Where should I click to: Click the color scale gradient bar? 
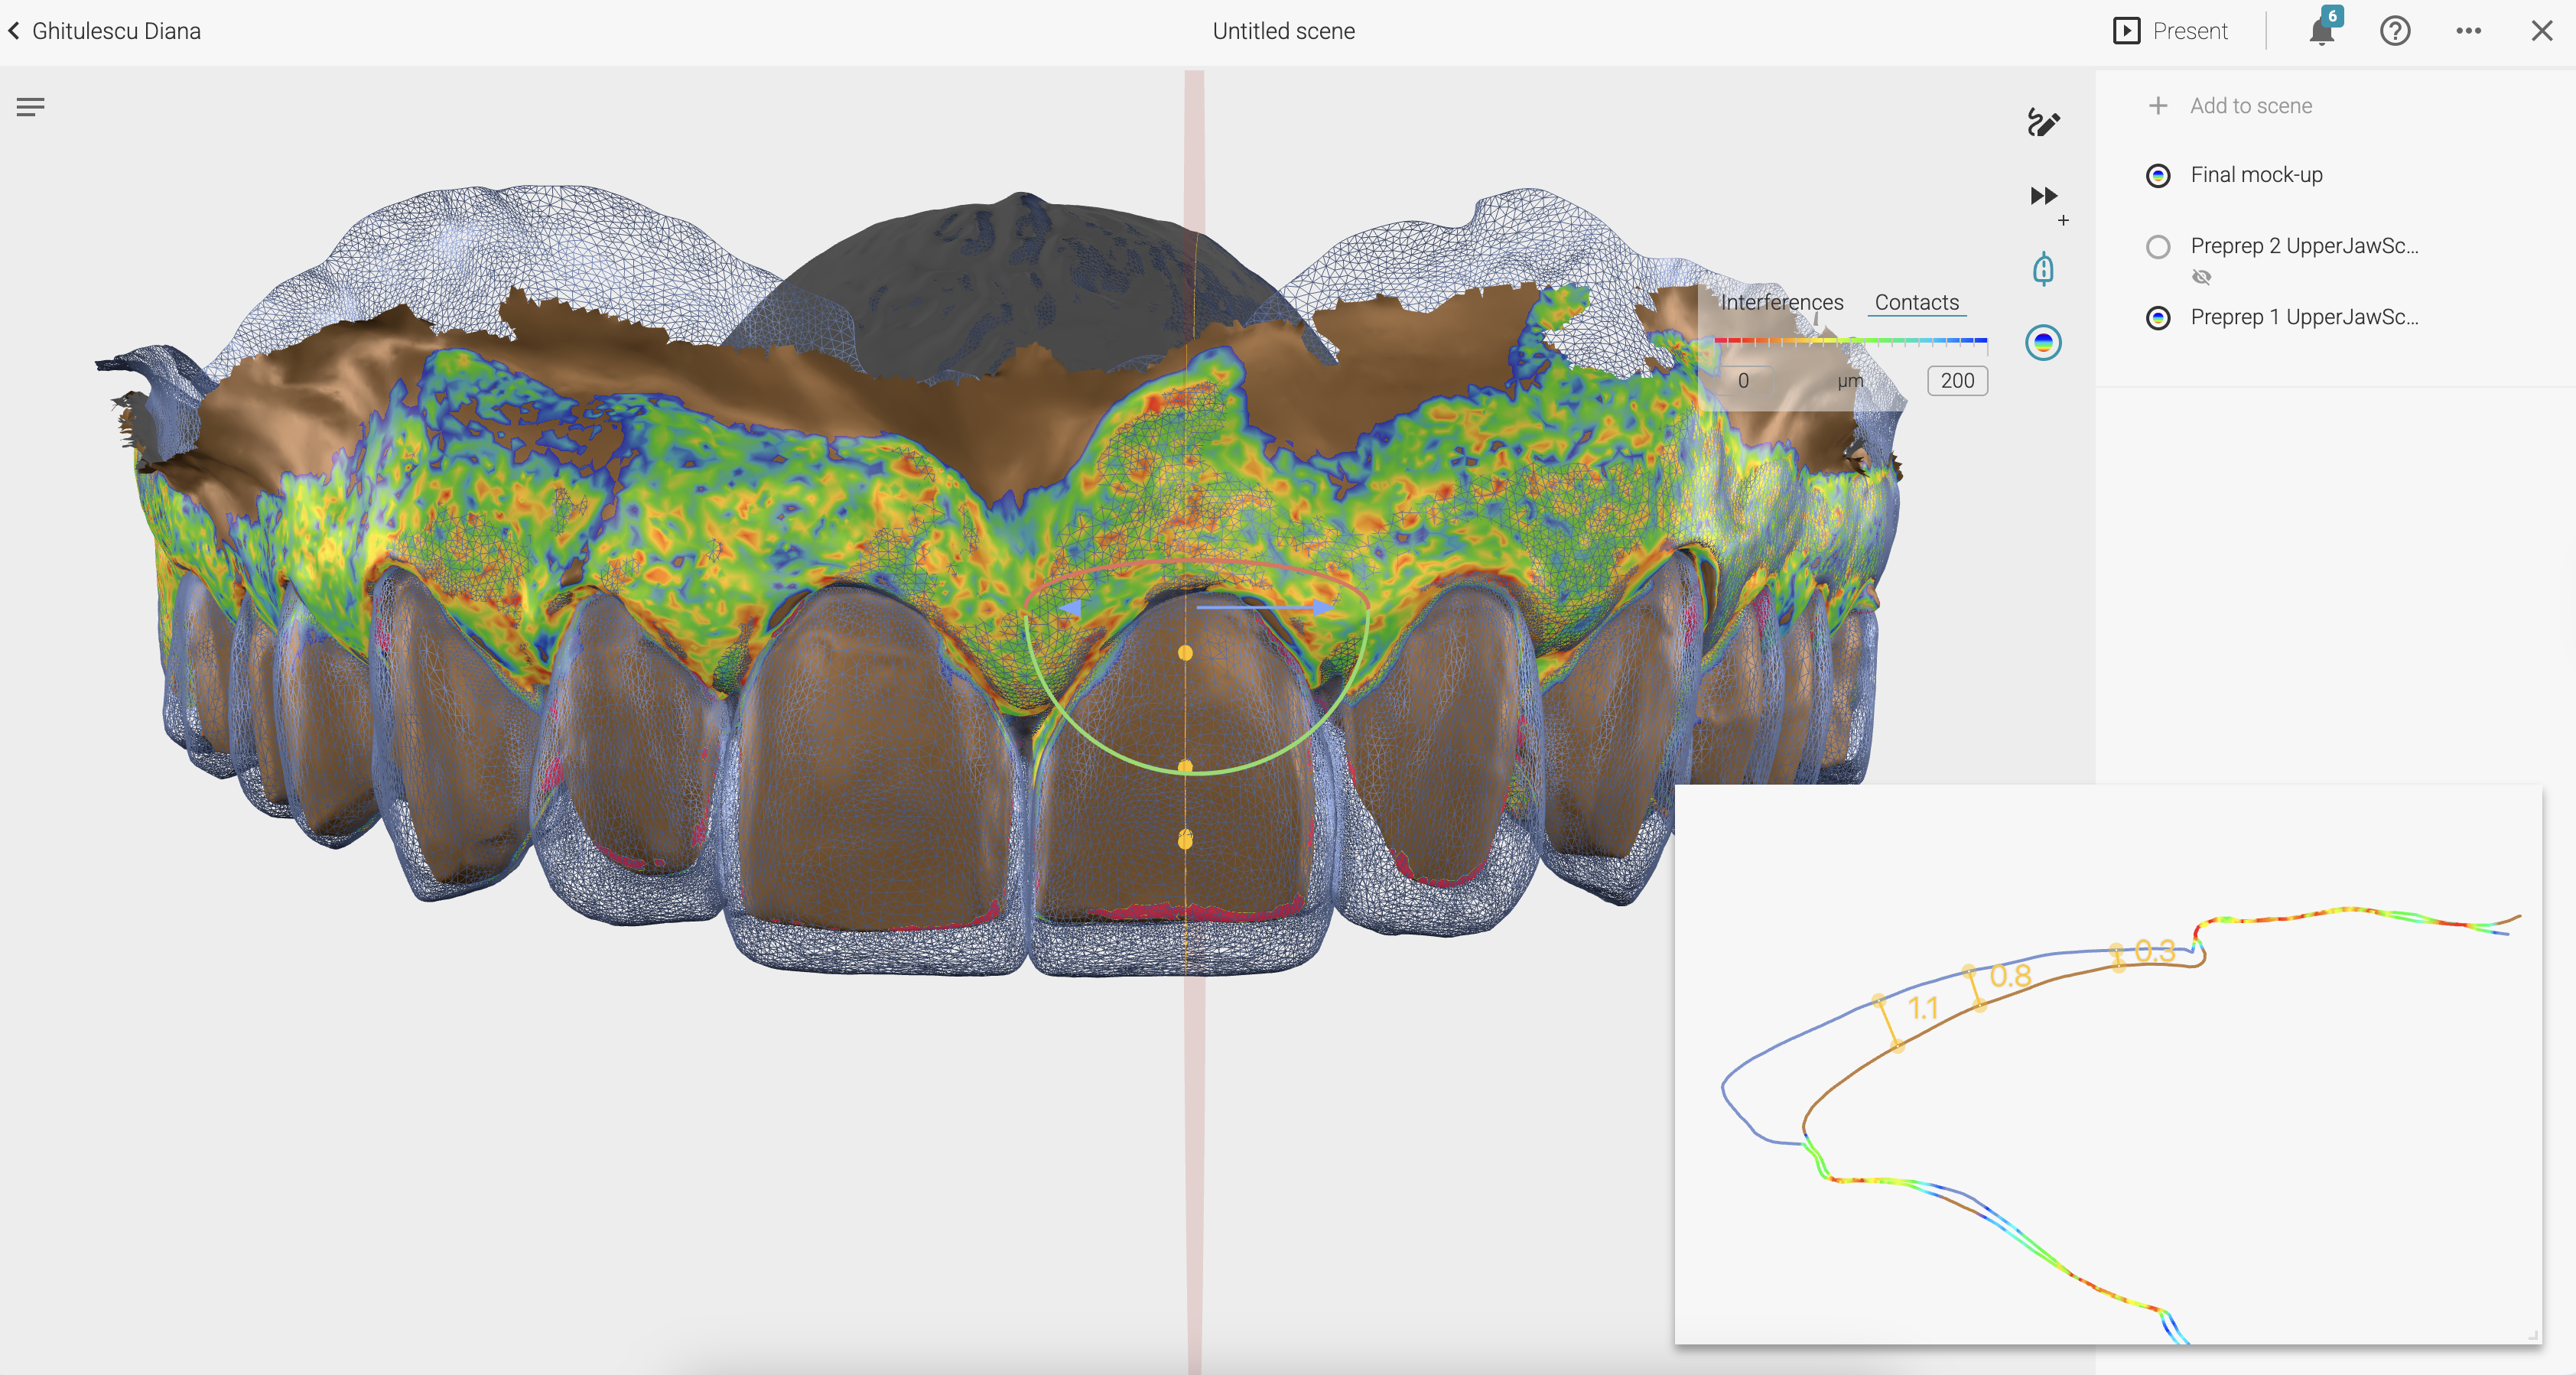[1850, 341]
